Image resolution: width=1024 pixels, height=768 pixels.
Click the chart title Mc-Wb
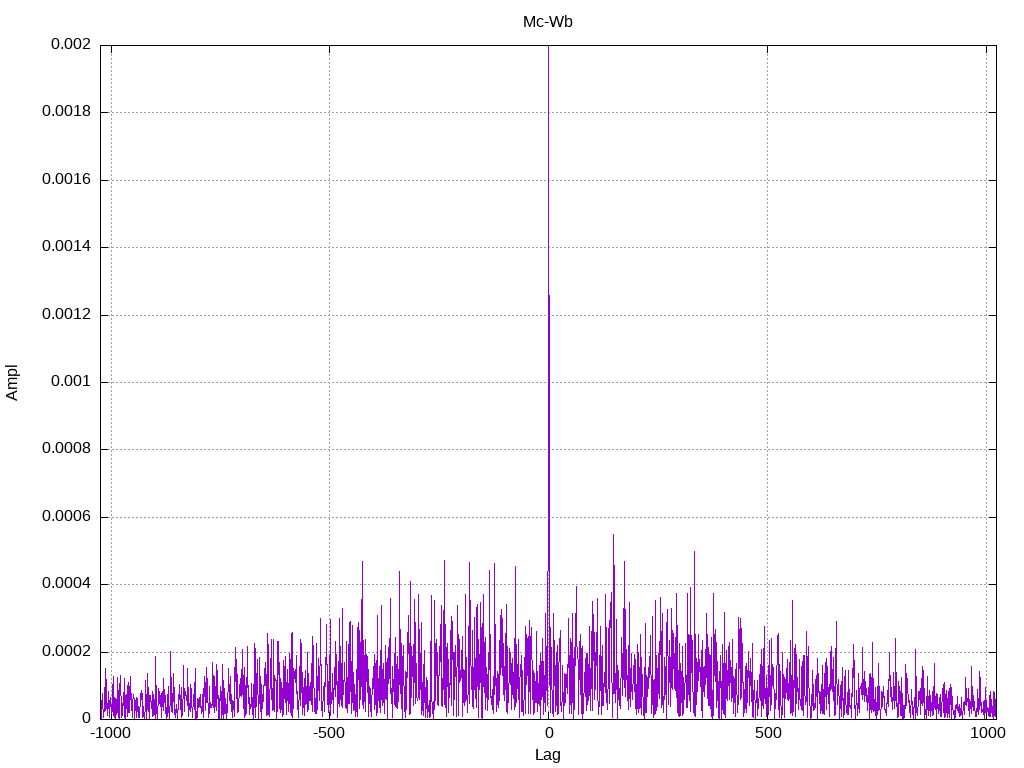click(547, 21)
